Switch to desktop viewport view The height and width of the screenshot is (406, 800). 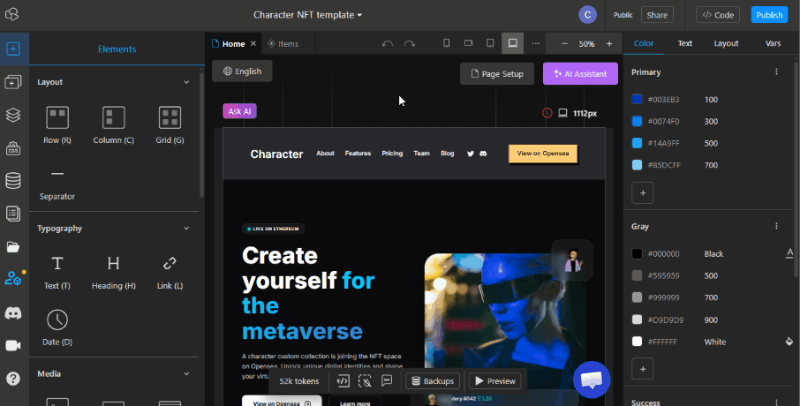(513, 44)
